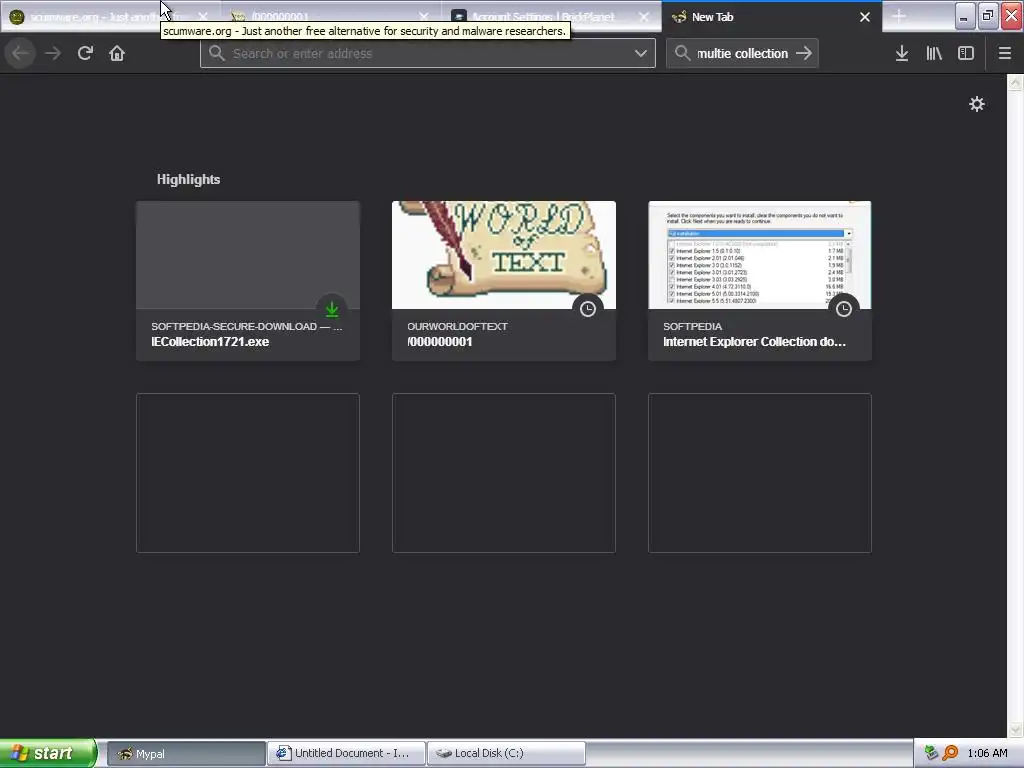Viewport: 1024px width, 768px height.
Task: Click the Highlights section heading
Action: pyautogui.click(x=188, y=180)
